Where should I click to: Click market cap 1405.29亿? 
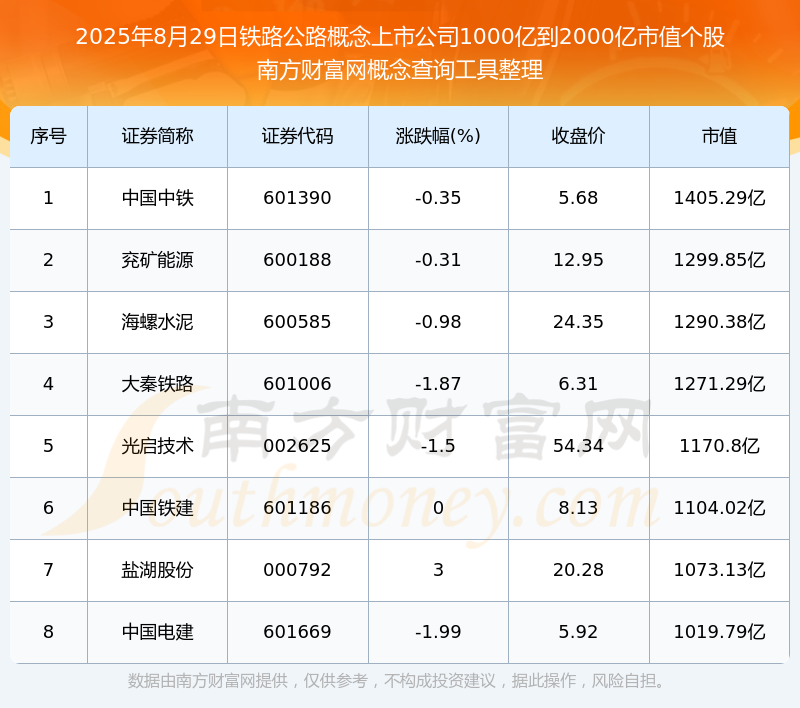(x=719, y=198)
